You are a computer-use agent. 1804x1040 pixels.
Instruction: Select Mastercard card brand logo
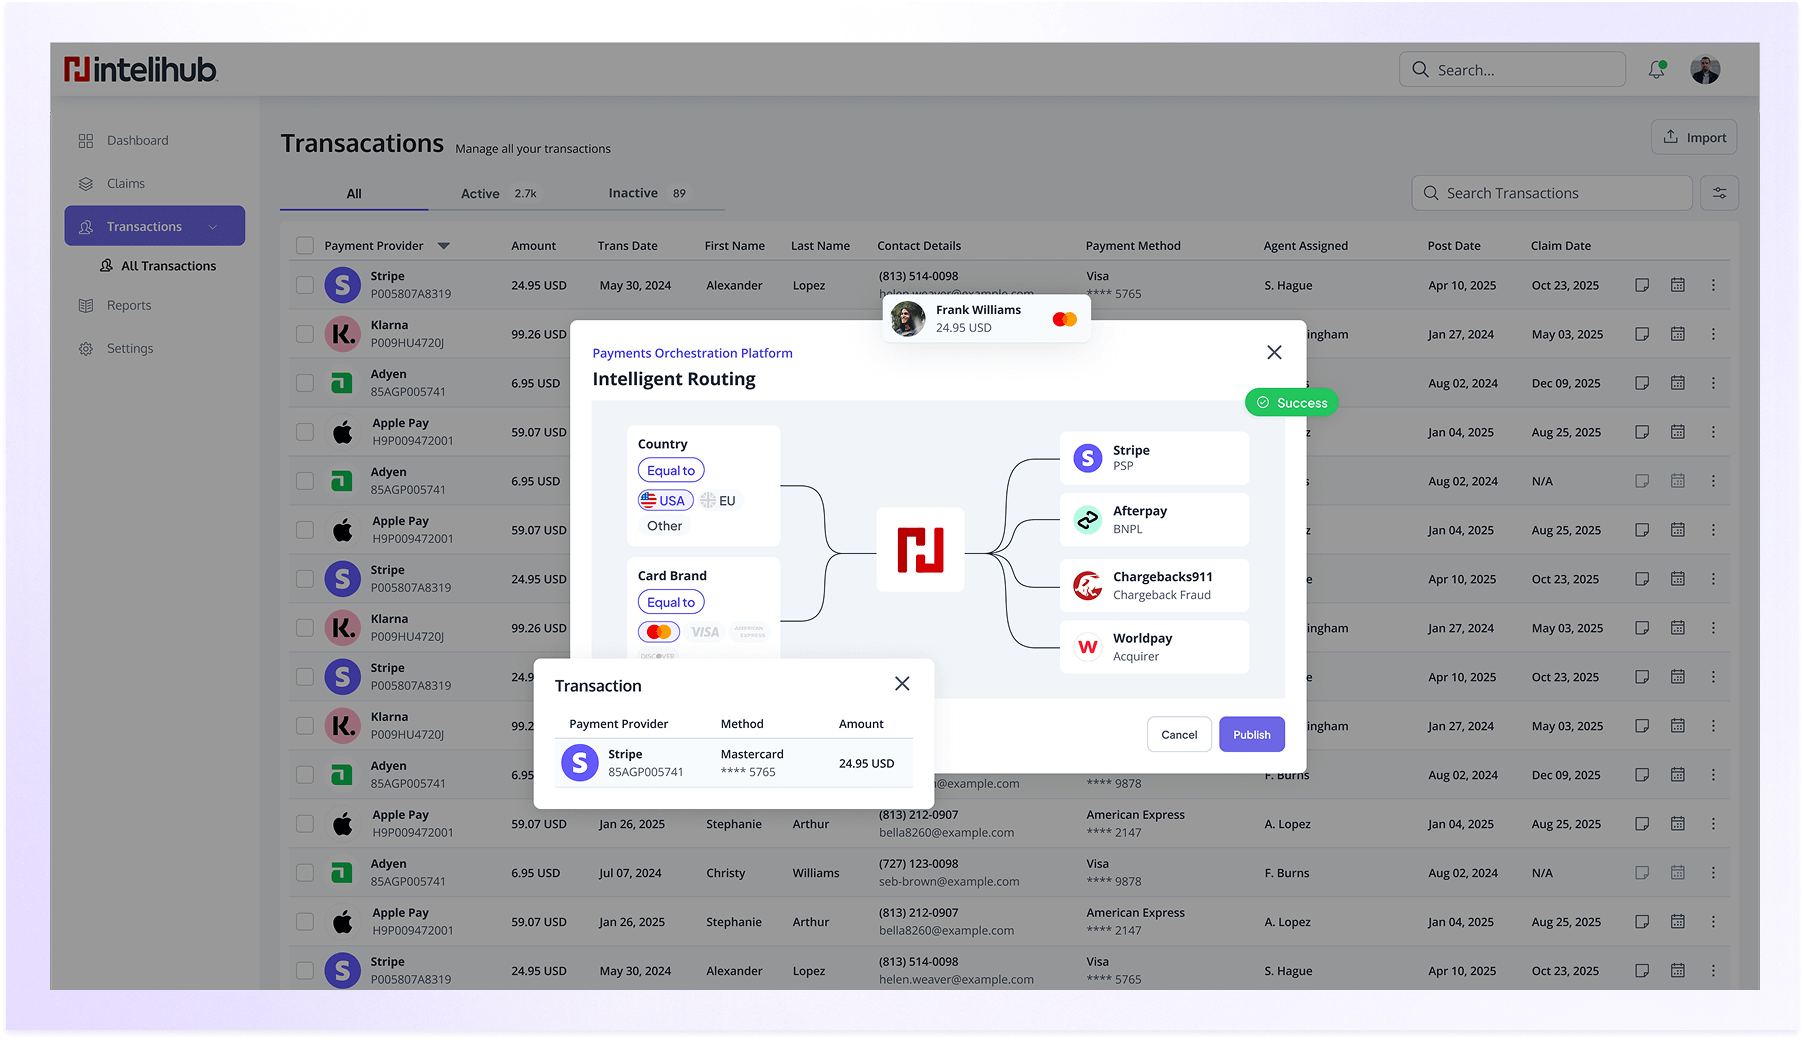pyautogui.click(x=659, y=632)
